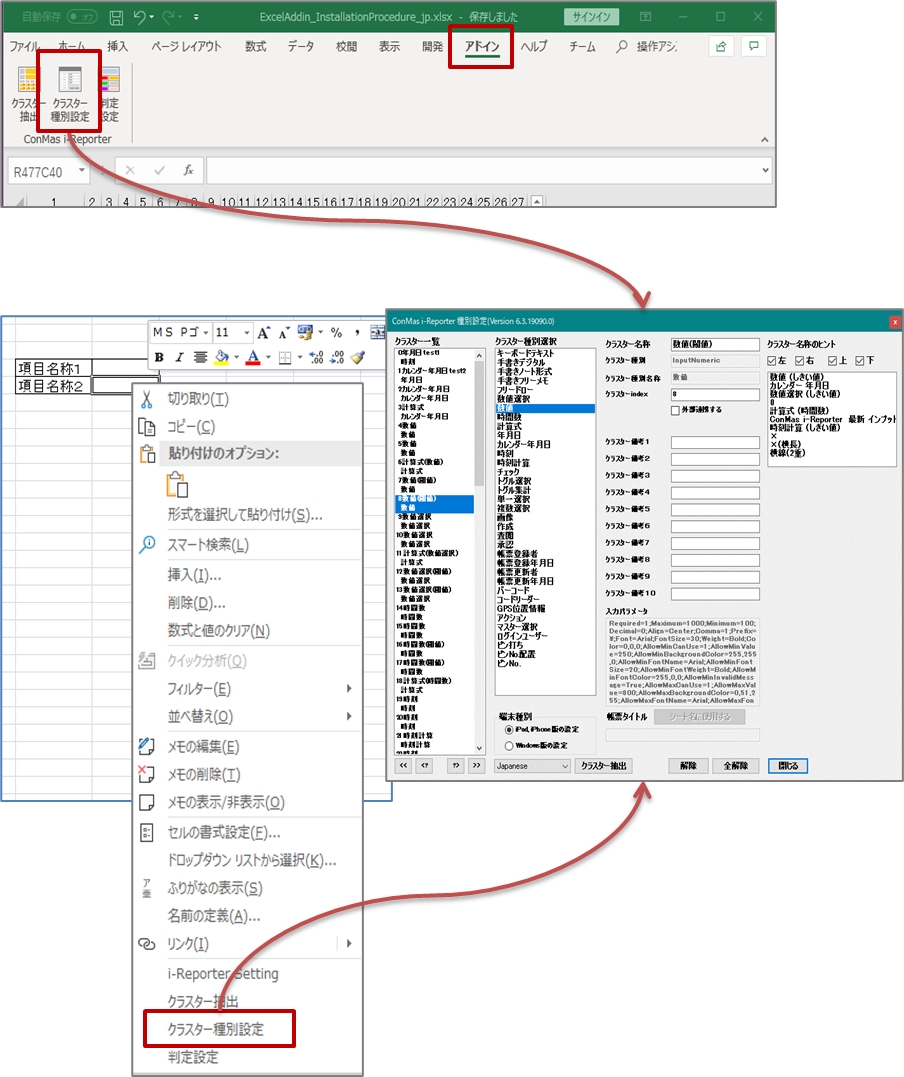Screen dimensions: 904x1077
Task: Click the Save icon in title bar
Action: (x=116, y=17)
